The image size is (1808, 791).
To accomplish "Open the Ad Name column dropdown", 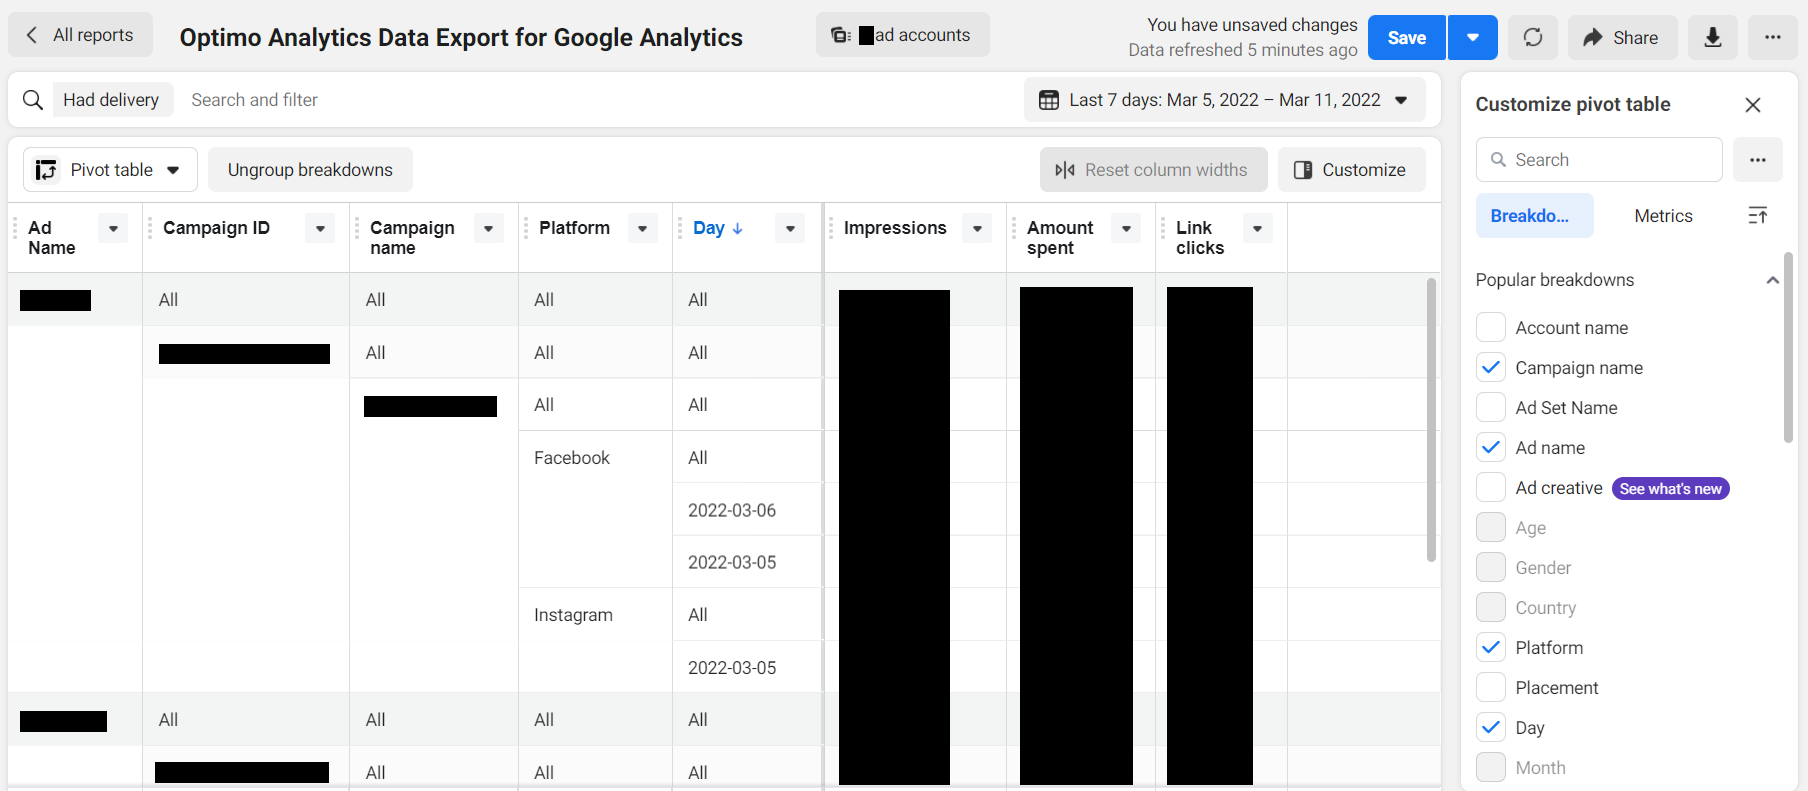I will tap(113, 229).
